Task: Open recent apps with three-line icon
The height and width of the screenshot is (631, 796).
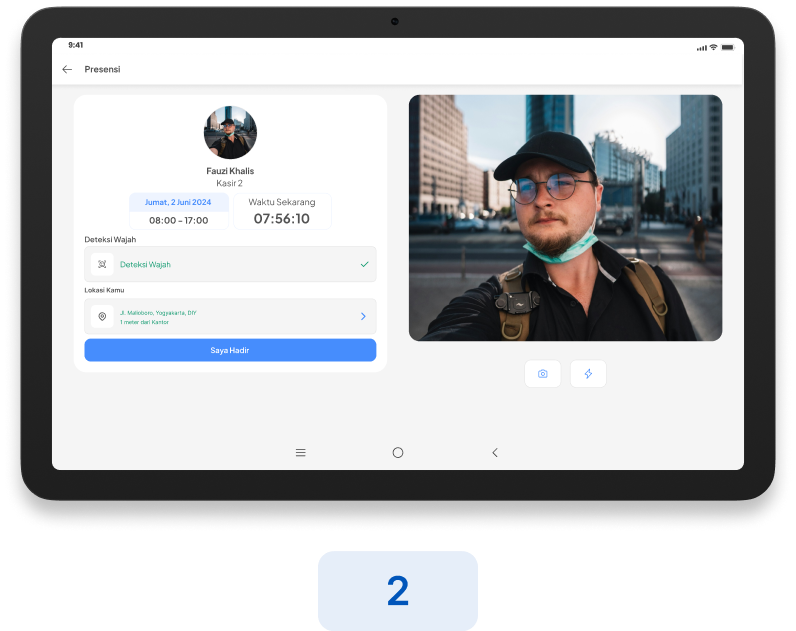Action: (300, 453)
